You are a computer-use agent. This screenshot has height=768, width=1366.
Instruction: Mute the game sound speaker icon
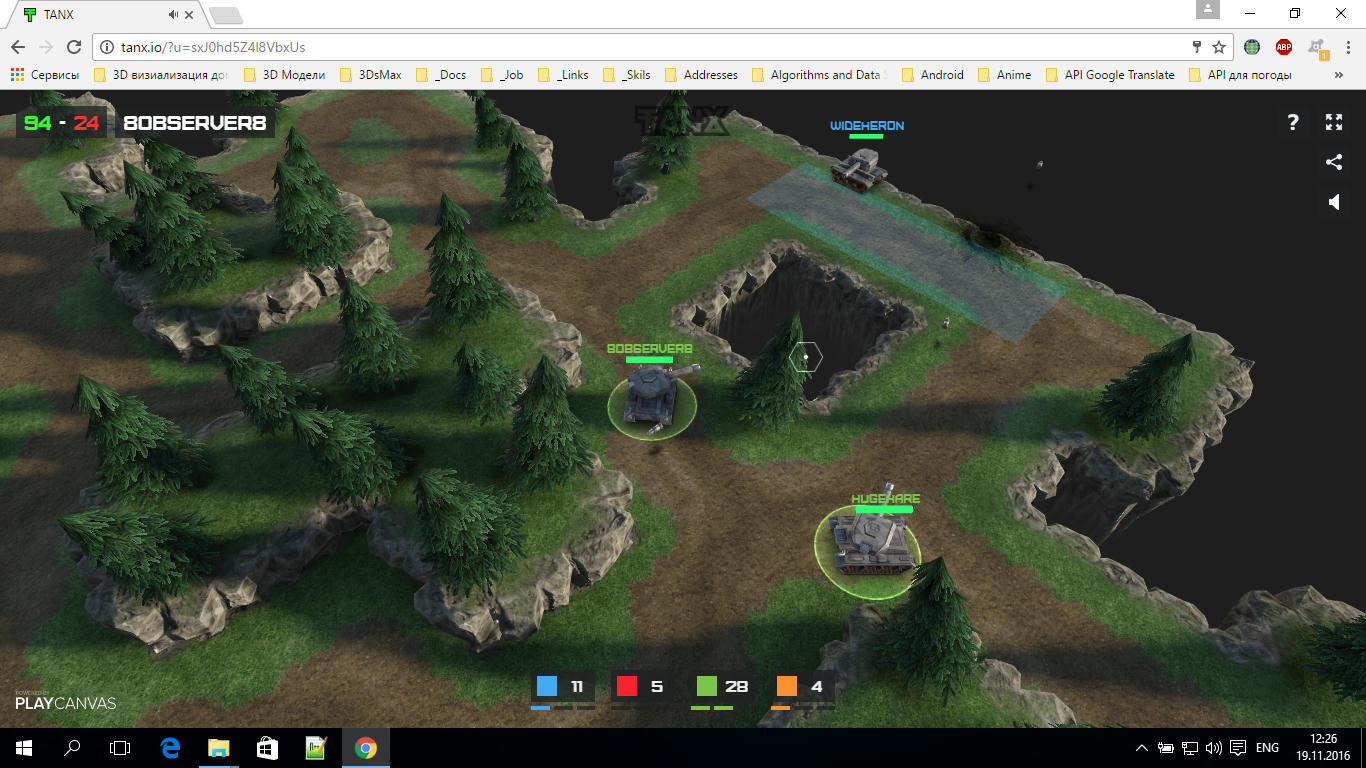pyautogui.click(x=1334, y=202)
